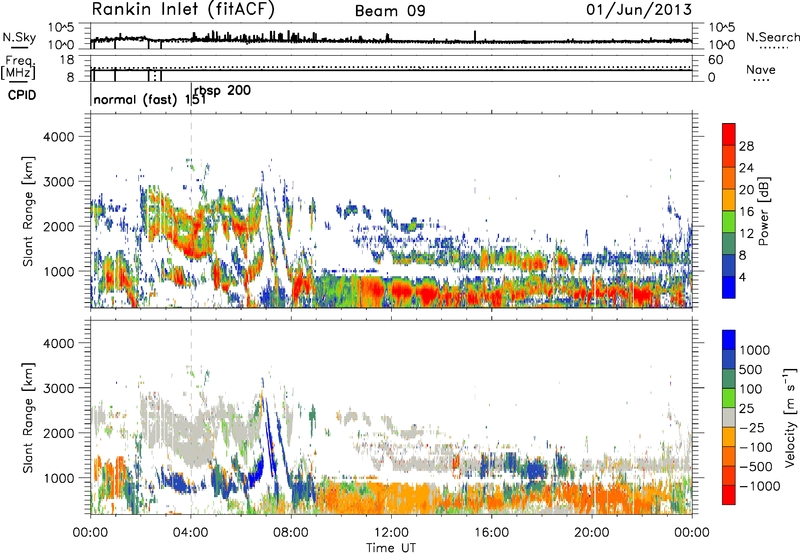Click 'Slant Range [km]' label of power panel

28,211
